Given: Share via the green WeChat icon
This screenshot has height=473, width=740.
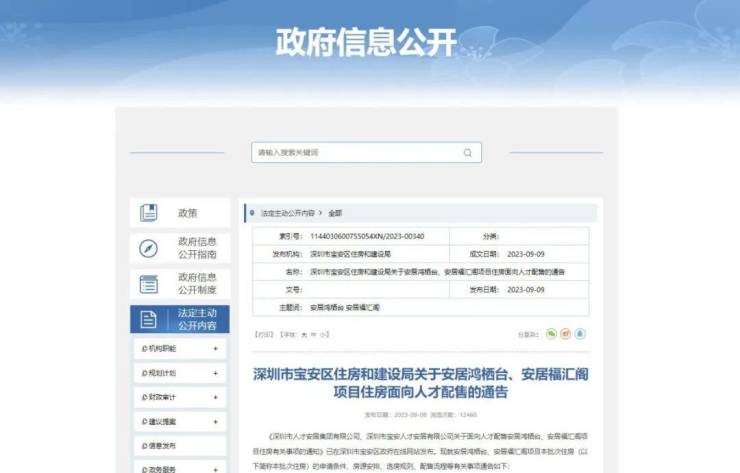Looking at the screenshot, I should tap(551, 334).
